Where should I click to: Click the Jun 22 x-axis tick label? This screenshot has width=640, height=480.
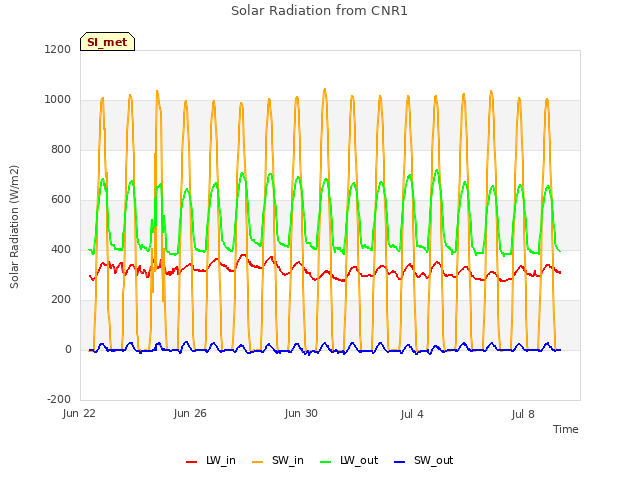point(79,413)
